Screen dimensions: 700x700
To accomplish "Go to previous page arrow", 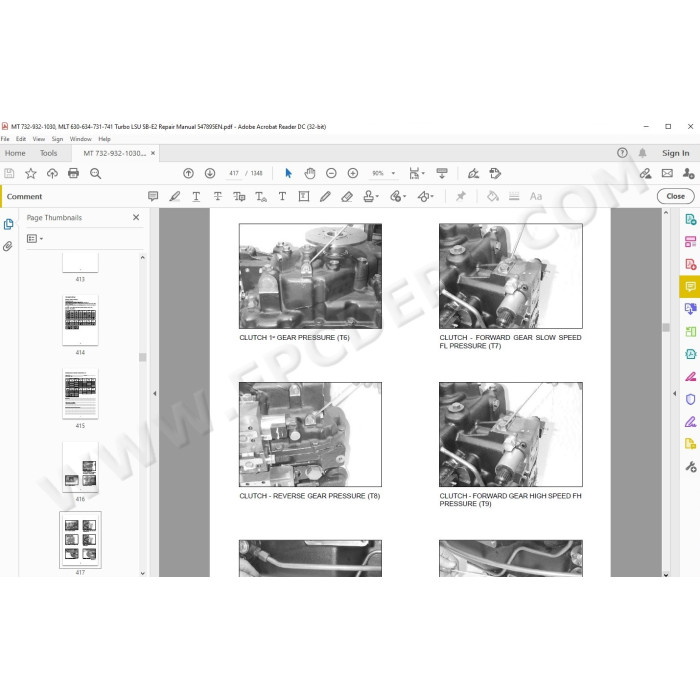I will (x=188, y=173).
